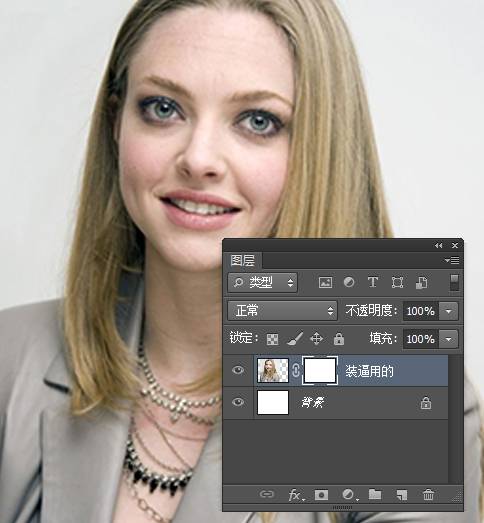Switch to the 图层 panel tab
Screen dimensions: 484x523
(x=243, y=260)
